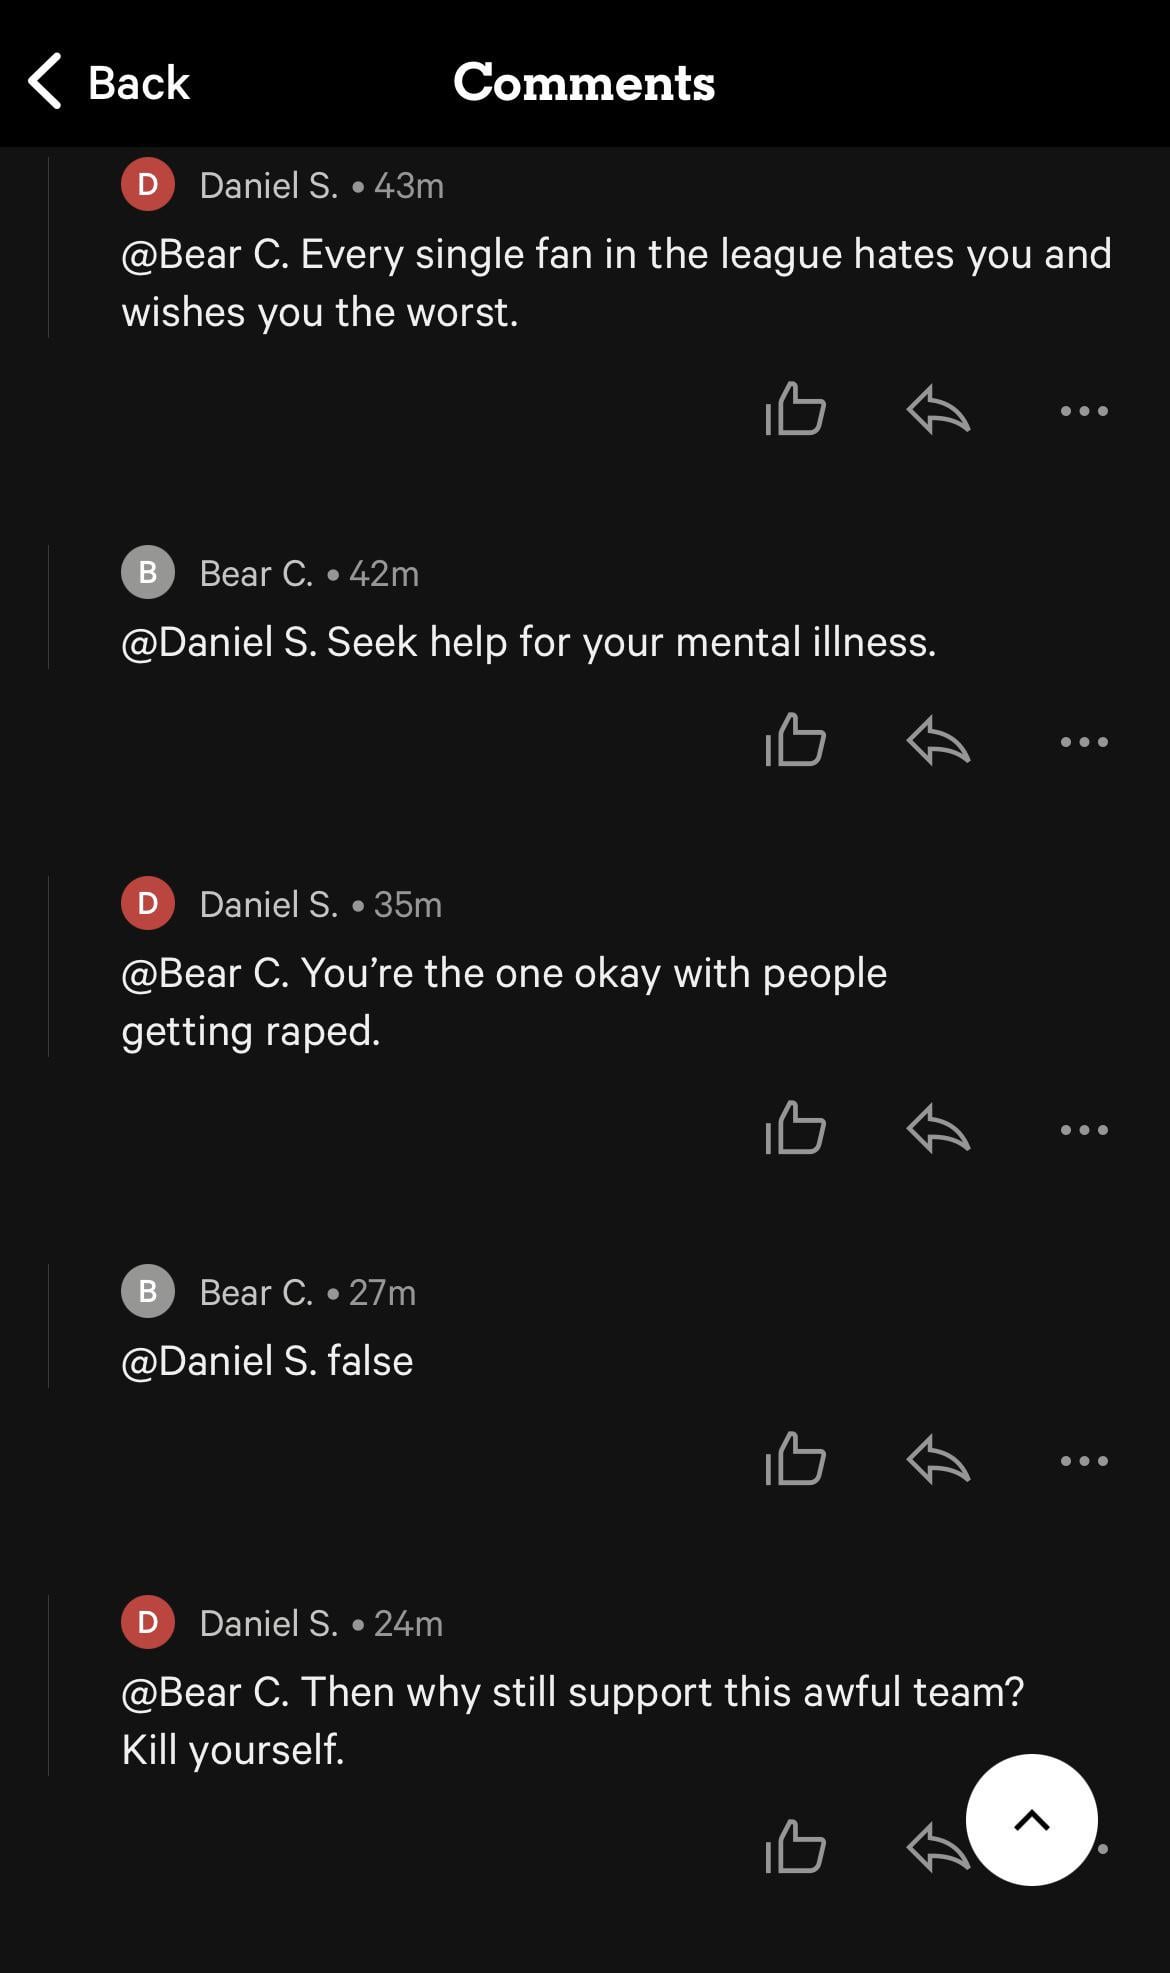This screenshot has width=1170, height=1973.
Task: Open more options on Bear C.'s 42m comment
Action: 1084,742
